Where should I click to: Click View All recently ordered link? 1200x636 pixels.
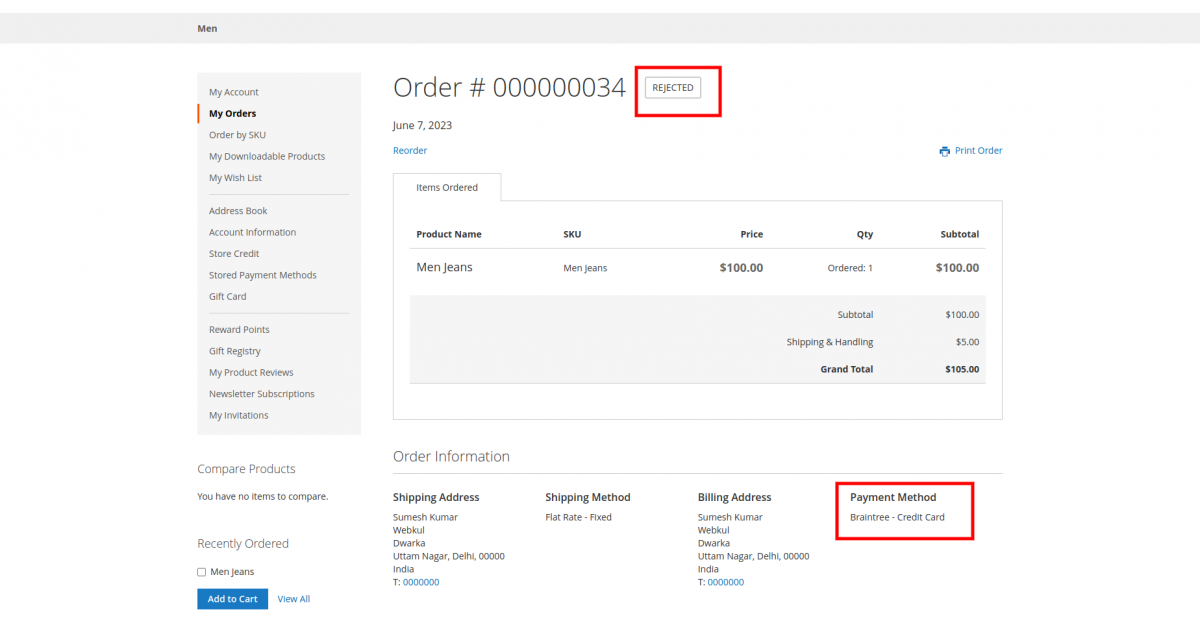294,599
